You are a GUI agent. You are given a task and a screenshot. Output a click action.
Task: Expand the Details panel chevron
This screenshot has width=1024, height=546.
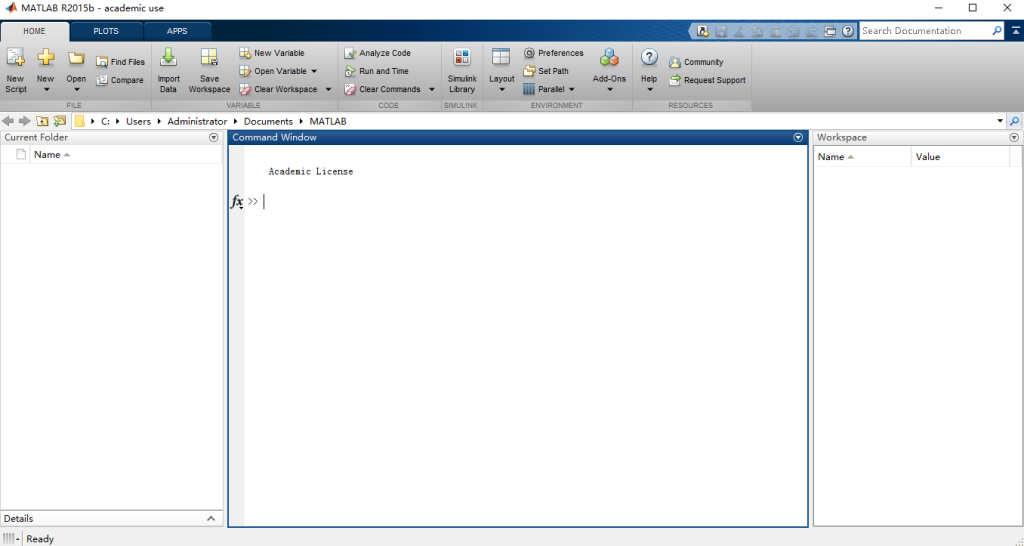coord(211,519)
